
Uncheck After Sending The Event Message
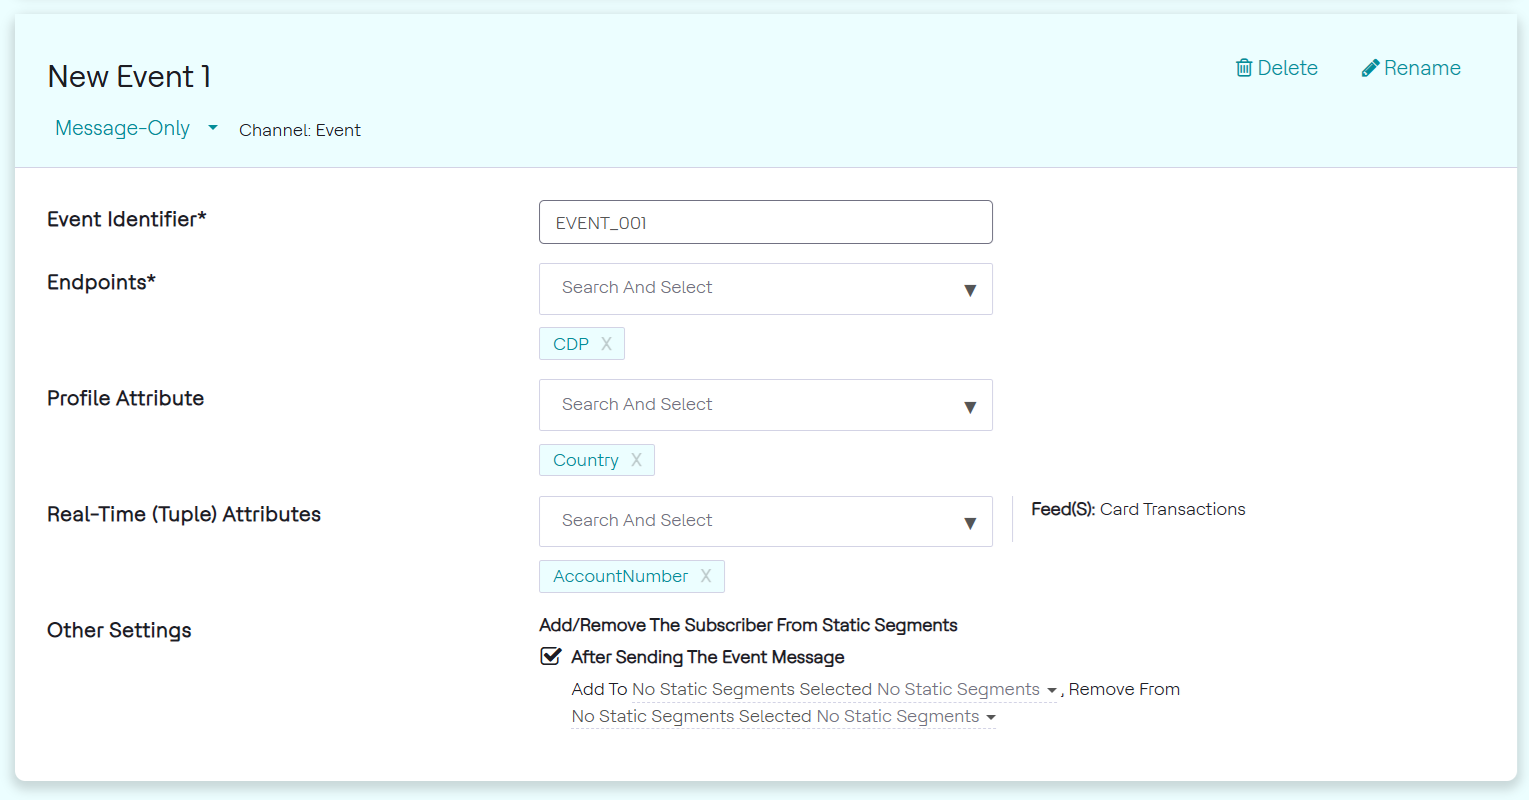coord(550,657)
